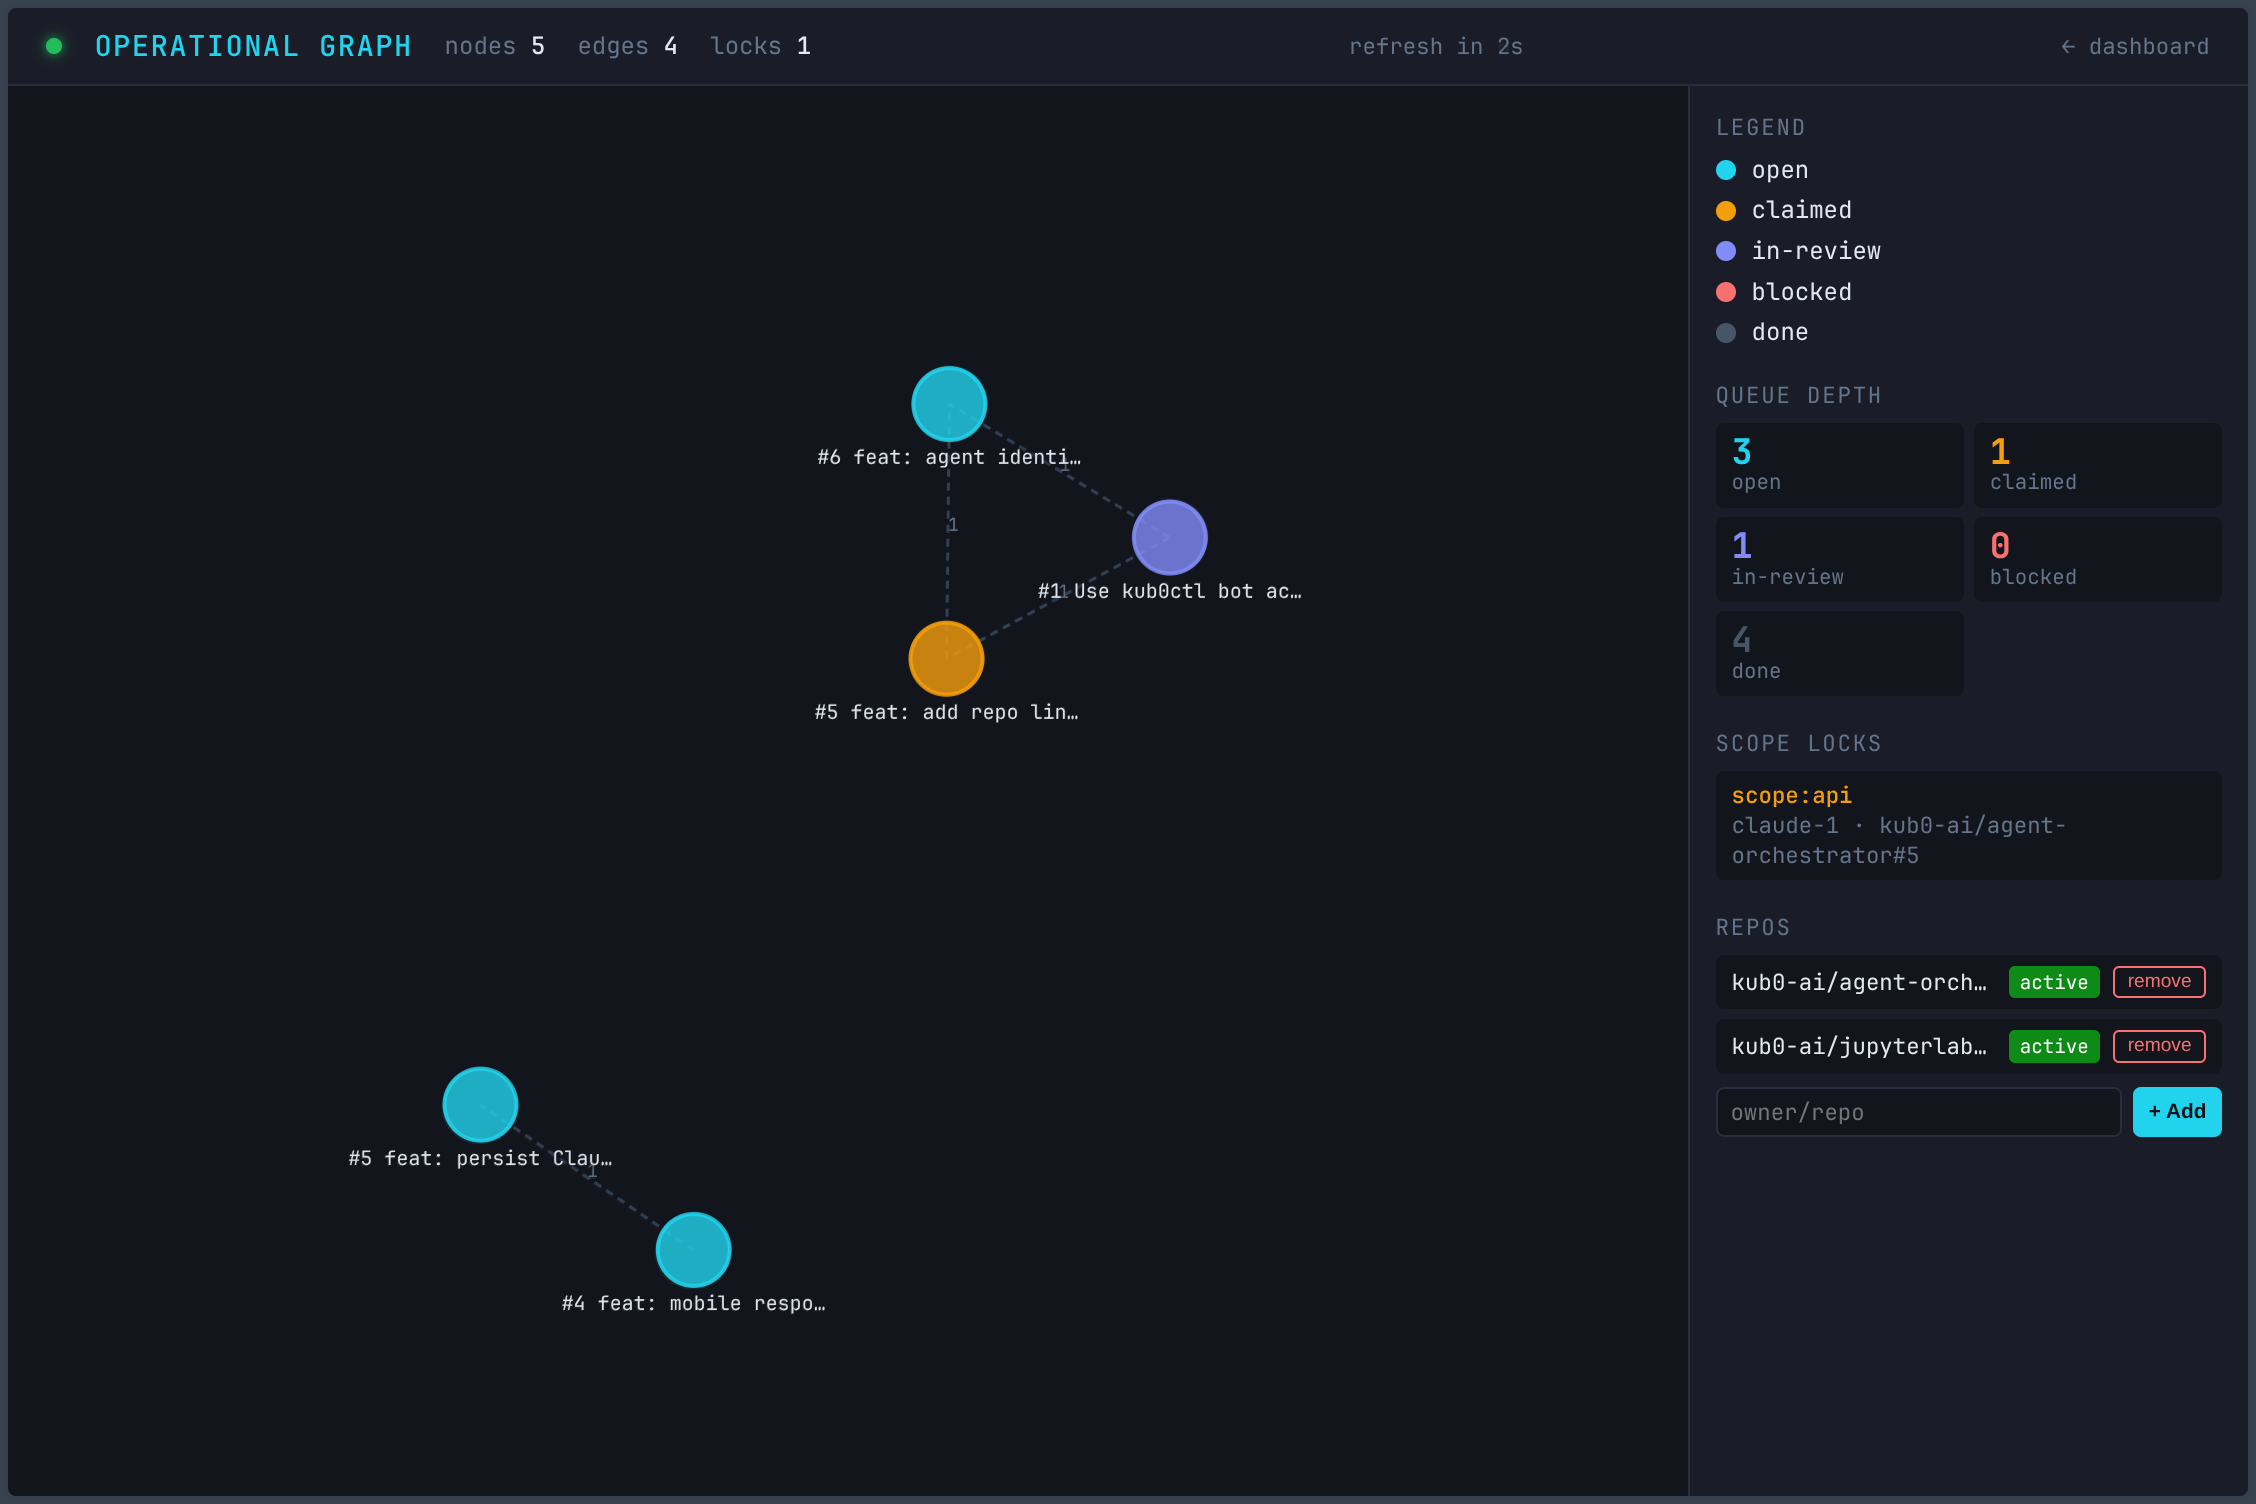
Task: Toggle active badge on agent-orch repo
Action: pyautogui.click(x=2053, y=982)
